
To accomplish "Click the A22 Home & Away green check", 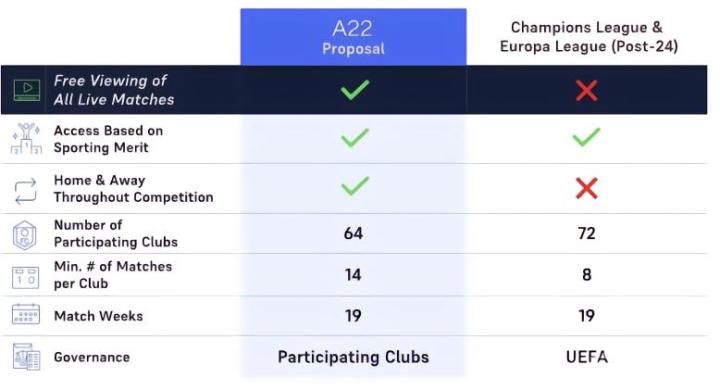I will click(355, 186).
